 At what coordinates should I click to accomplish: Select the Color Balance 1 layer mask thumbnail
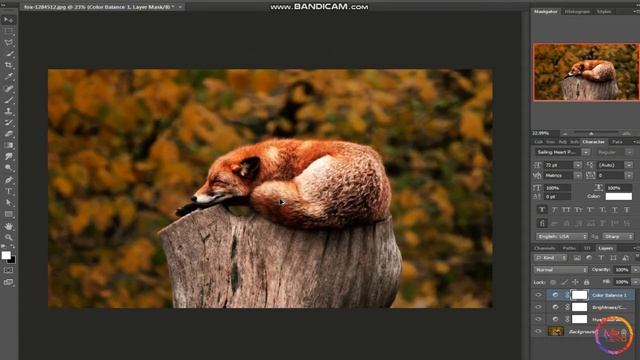(x=579, y=295)
